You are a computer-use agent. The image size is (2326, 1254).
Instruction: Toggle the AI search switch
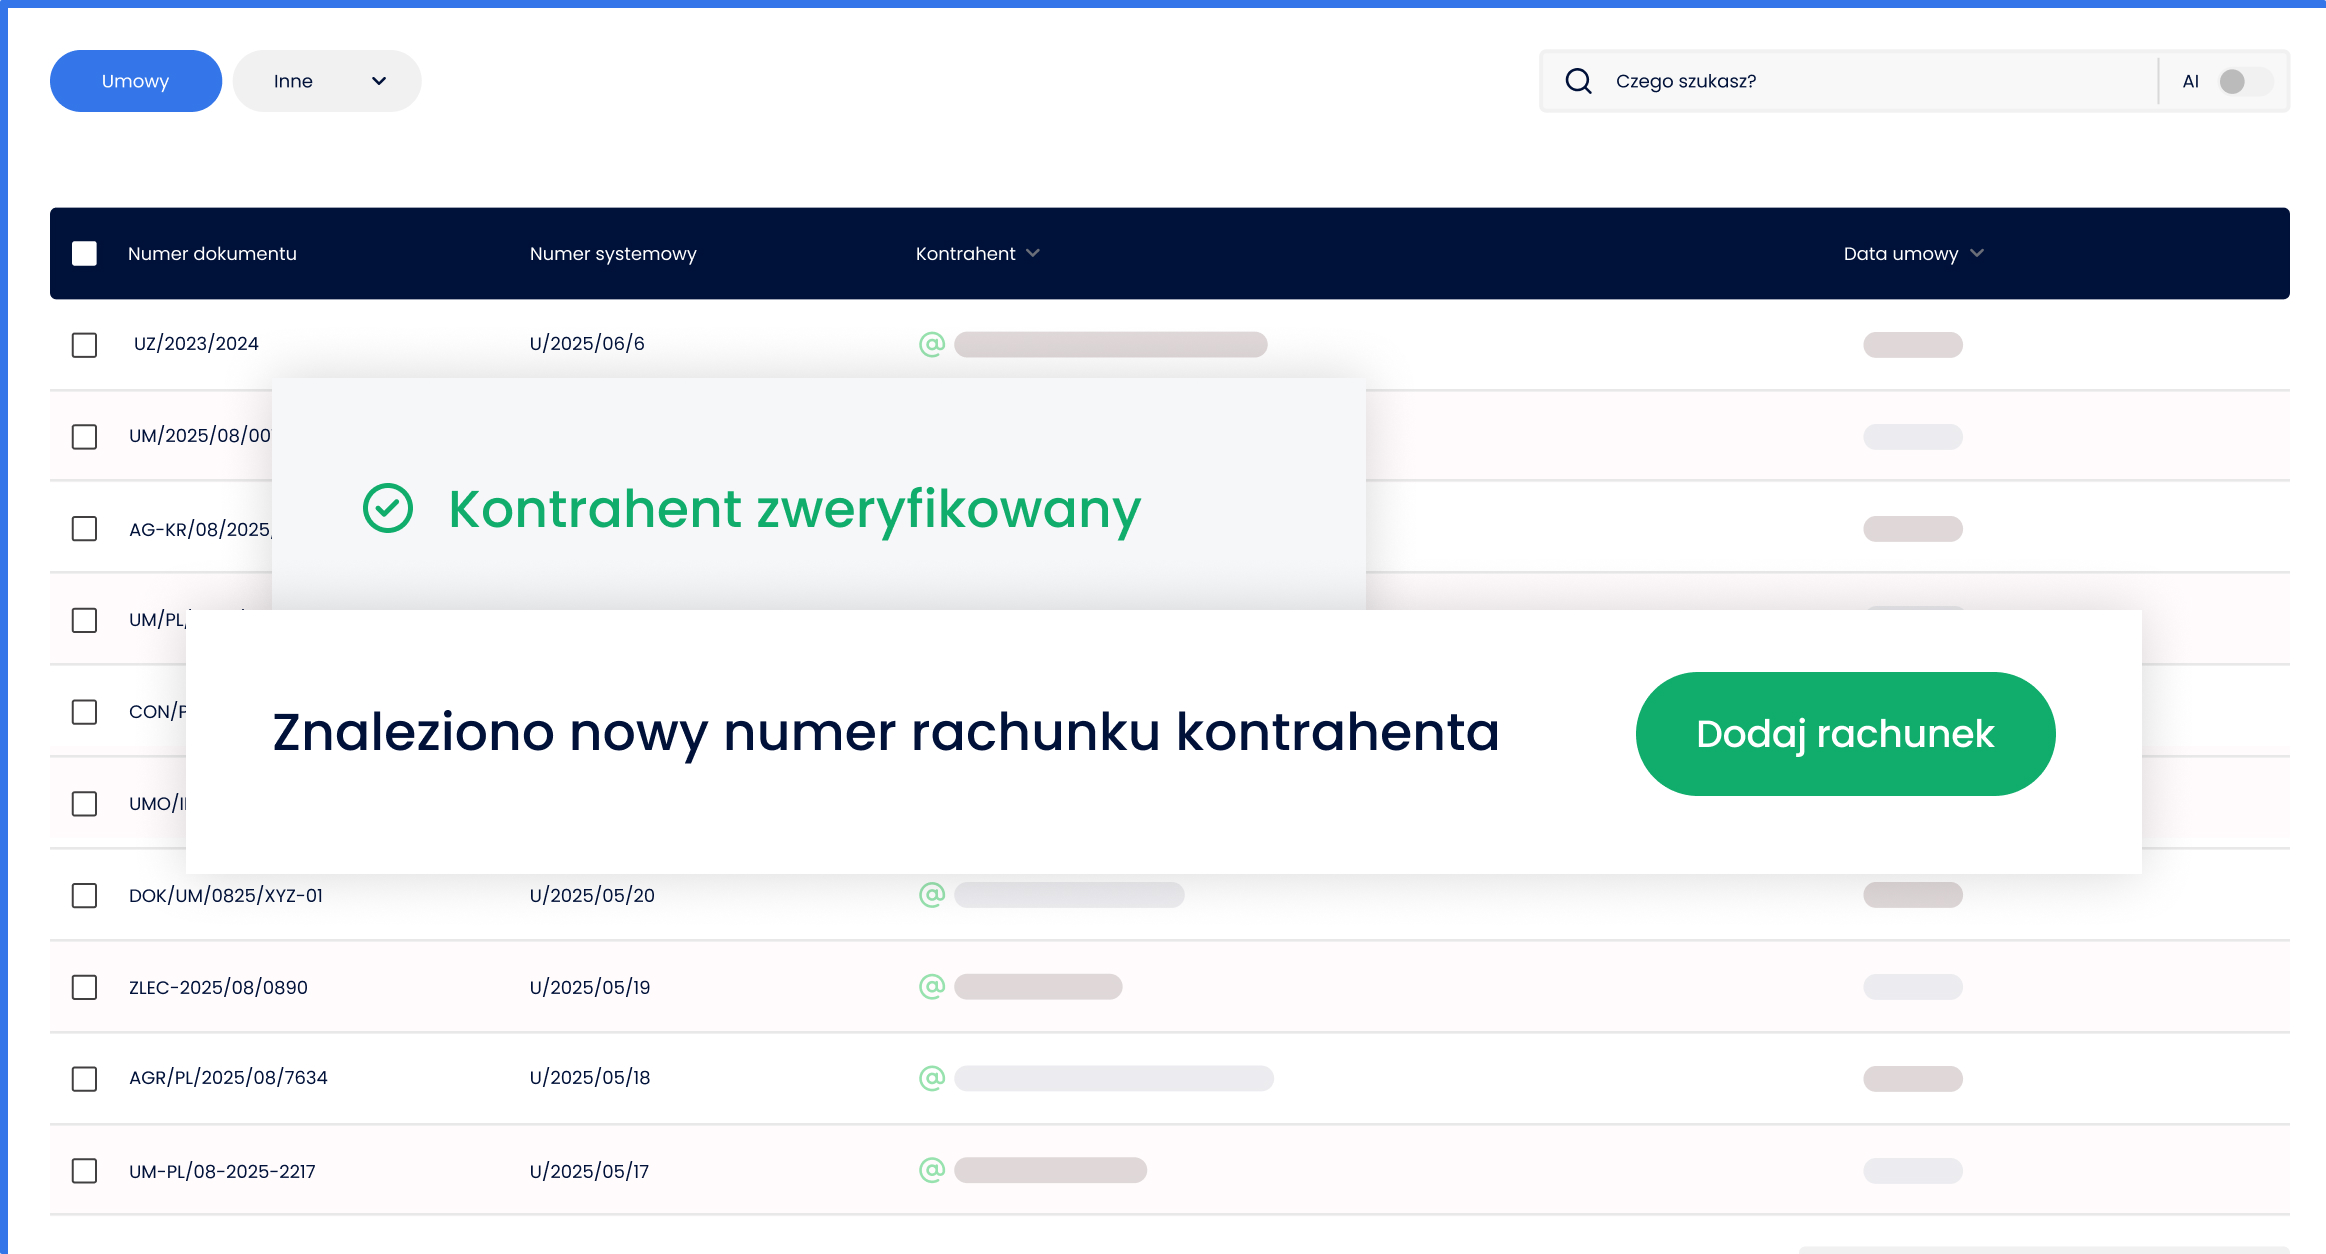tap(2243, 81)
